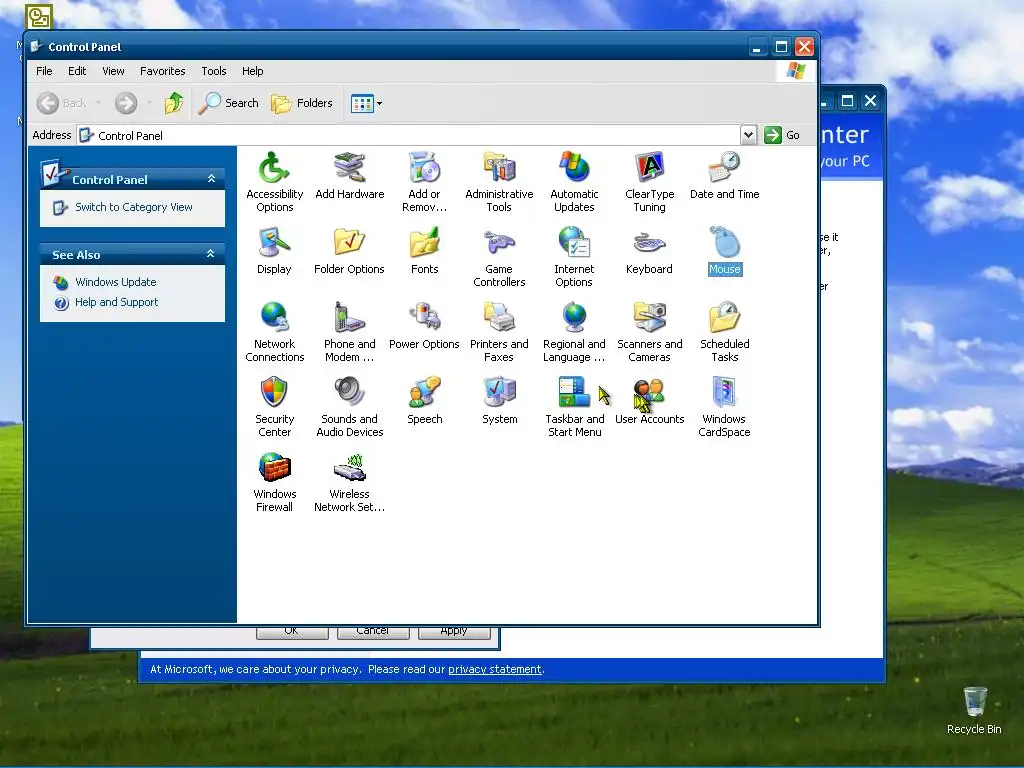Open Windows Firewall
Image resolution: width=1024 pixels, height=768 pixels.
click(x=274, y=482)
